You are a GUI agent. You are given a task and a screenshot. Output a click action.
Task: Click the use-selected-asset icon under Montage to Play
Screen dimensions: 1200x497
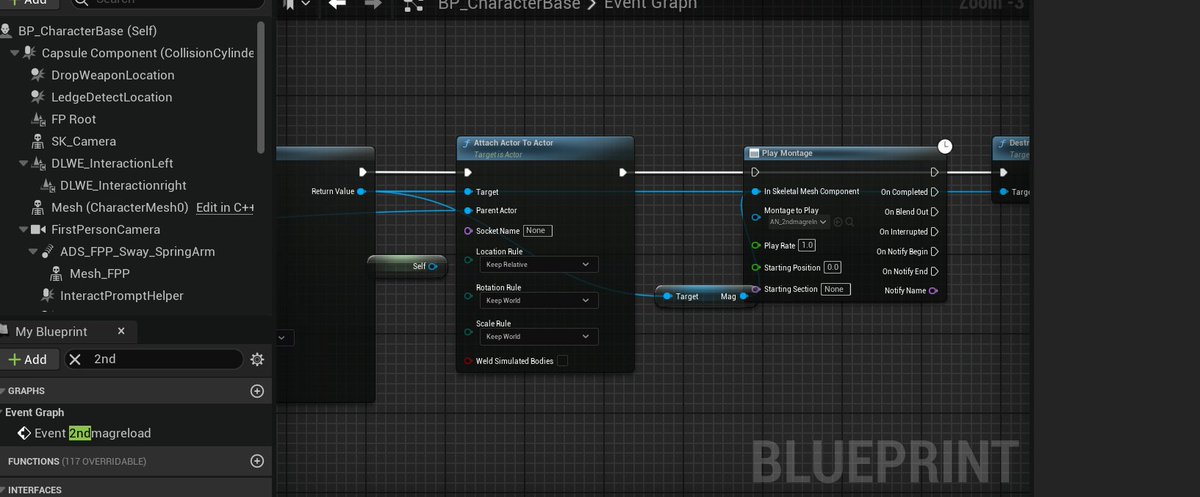pyautogui.click(x=837, y=222)
